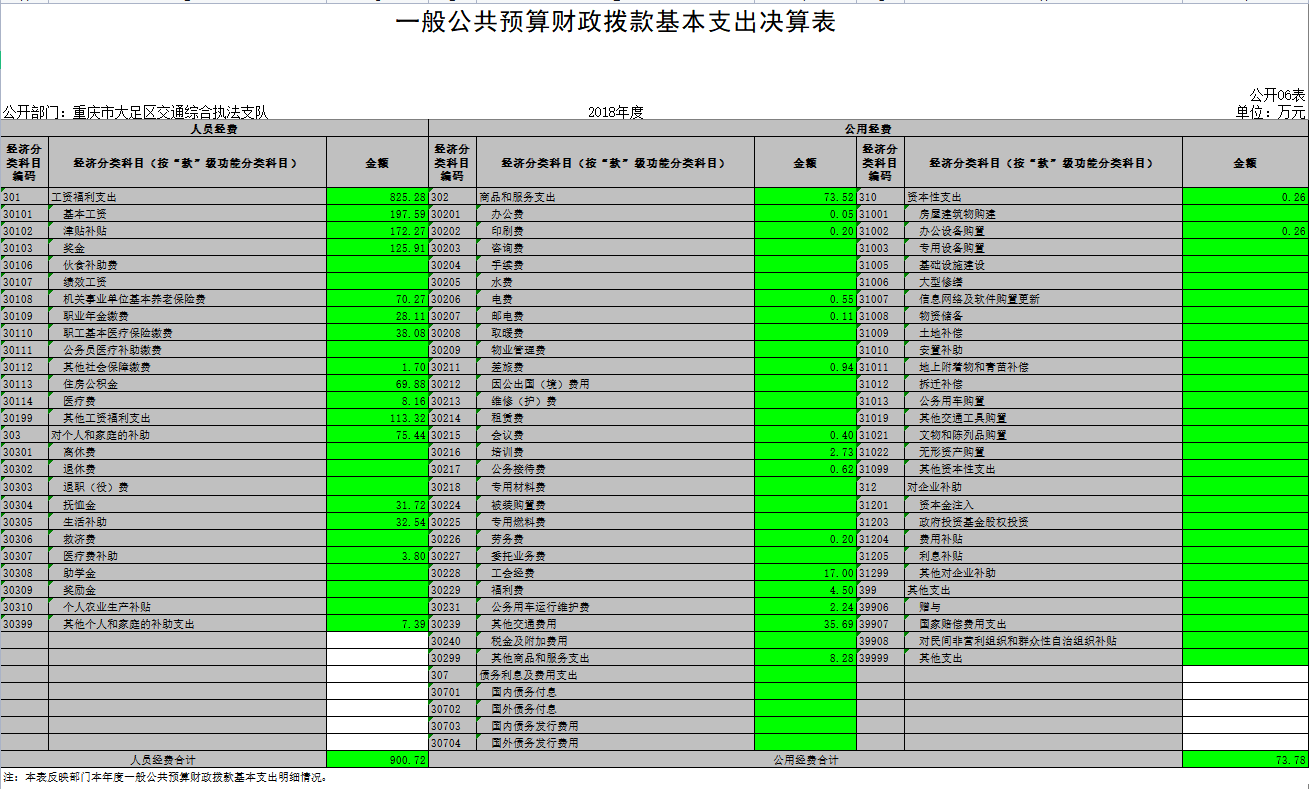Click the 2018年度 cell
The image size is (1309, 789).
615,113
